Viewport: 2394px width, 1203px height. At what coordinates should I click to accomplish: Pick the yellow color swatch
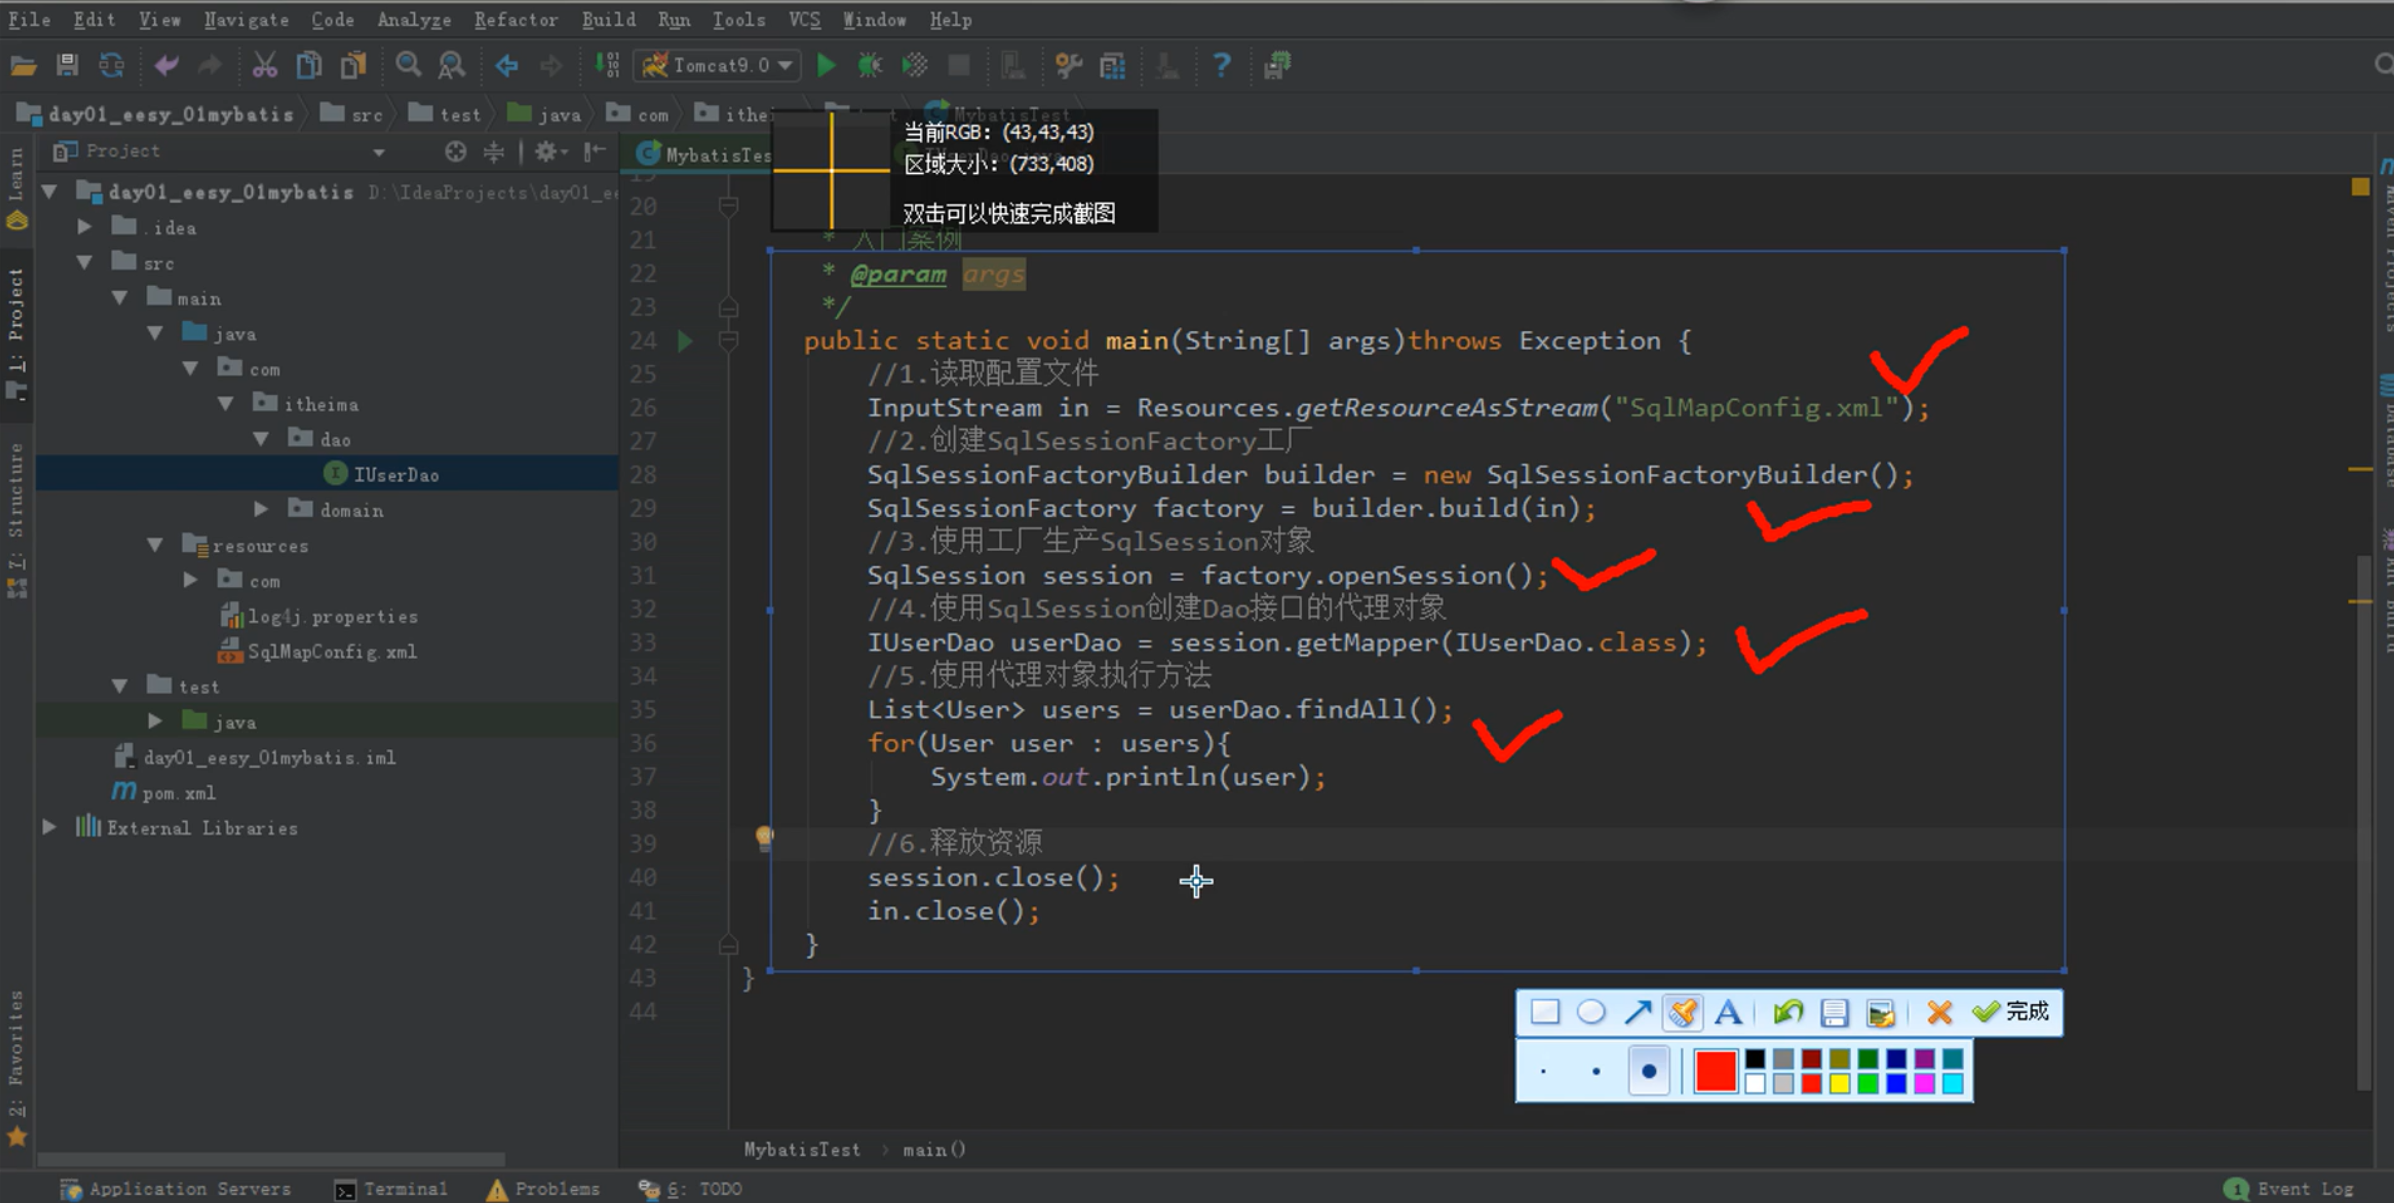1840,1084
